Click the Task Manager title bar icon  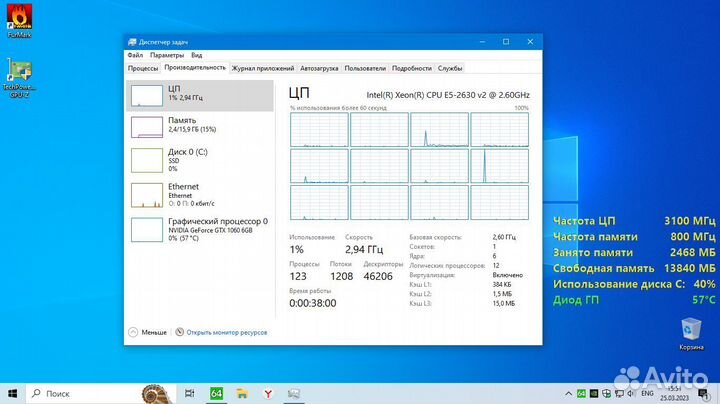(x=132, y=42)
